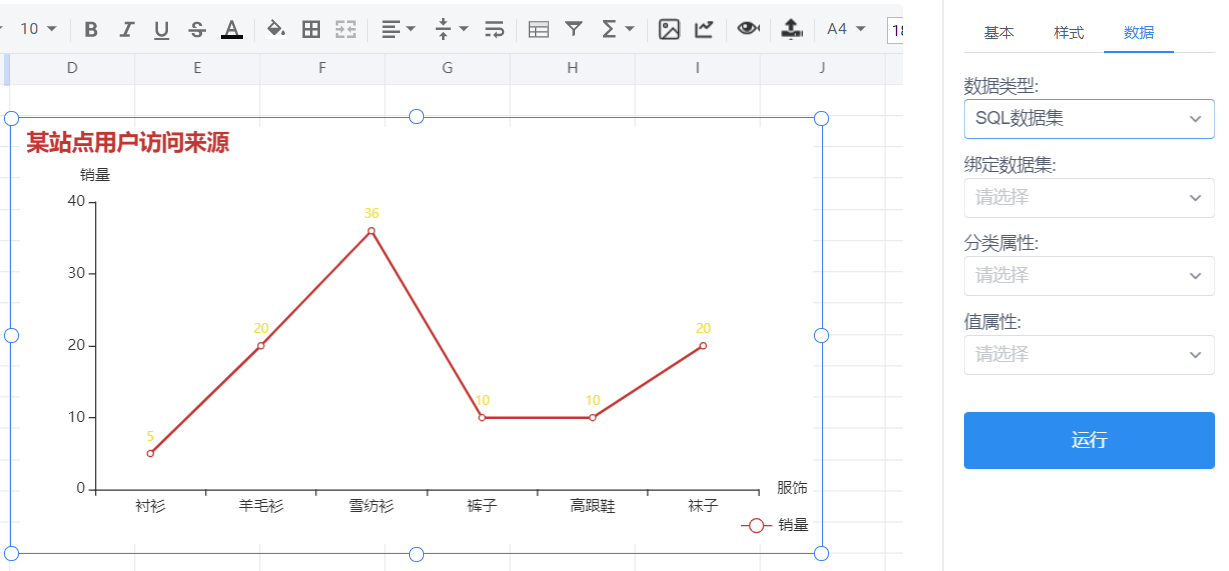Click the insert chart icon

[x=704, y=29]
